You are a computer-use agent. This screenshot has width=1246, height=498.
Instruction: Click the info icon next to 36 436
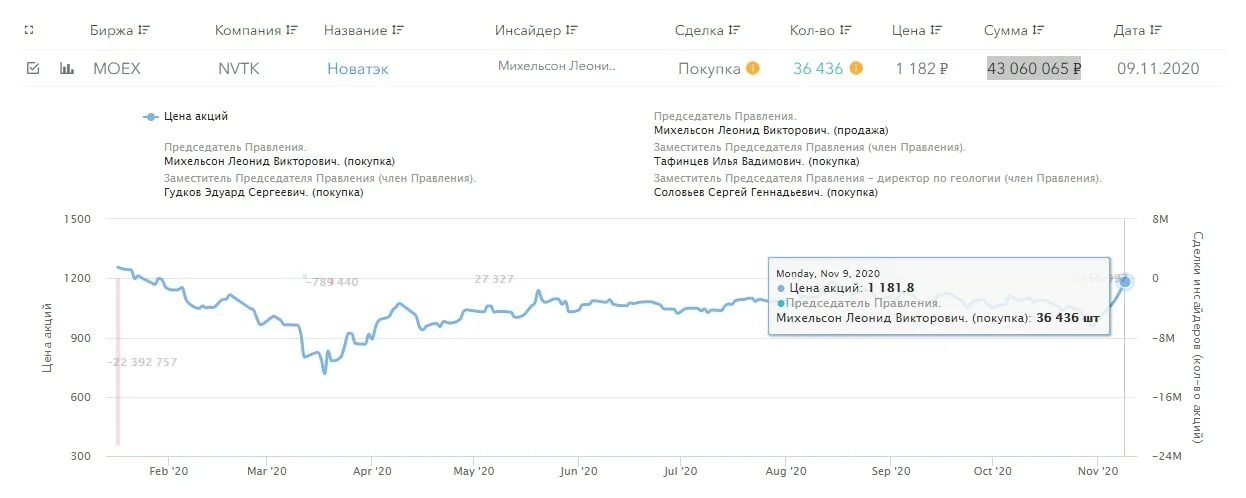(856, 69)
